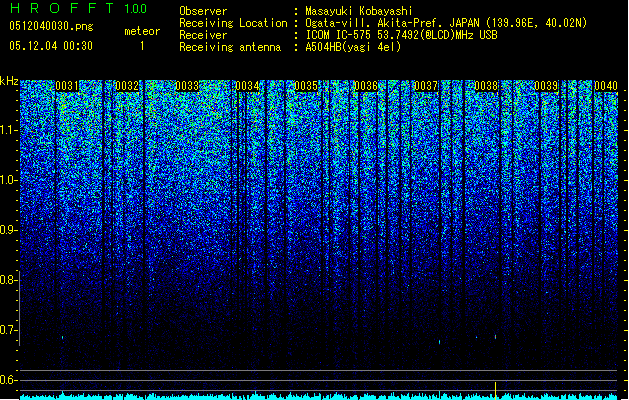This screenshot has width=629, height=400.
Task: Click the A504HB yagi antenna text
Action: click(x=353, y=47)
